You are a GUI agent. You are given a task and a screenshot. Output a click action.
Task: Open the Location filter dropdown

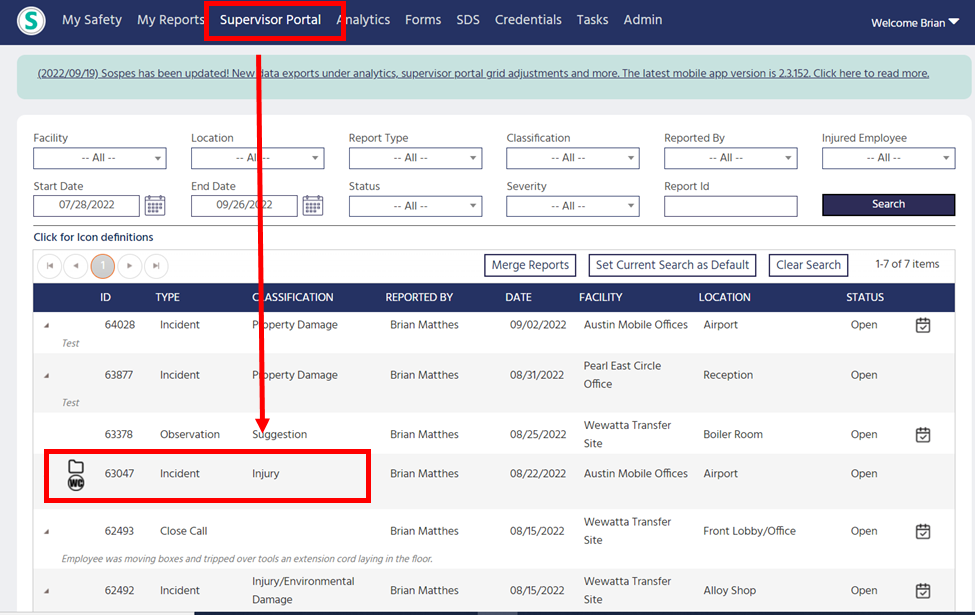[x=257, y=158]
